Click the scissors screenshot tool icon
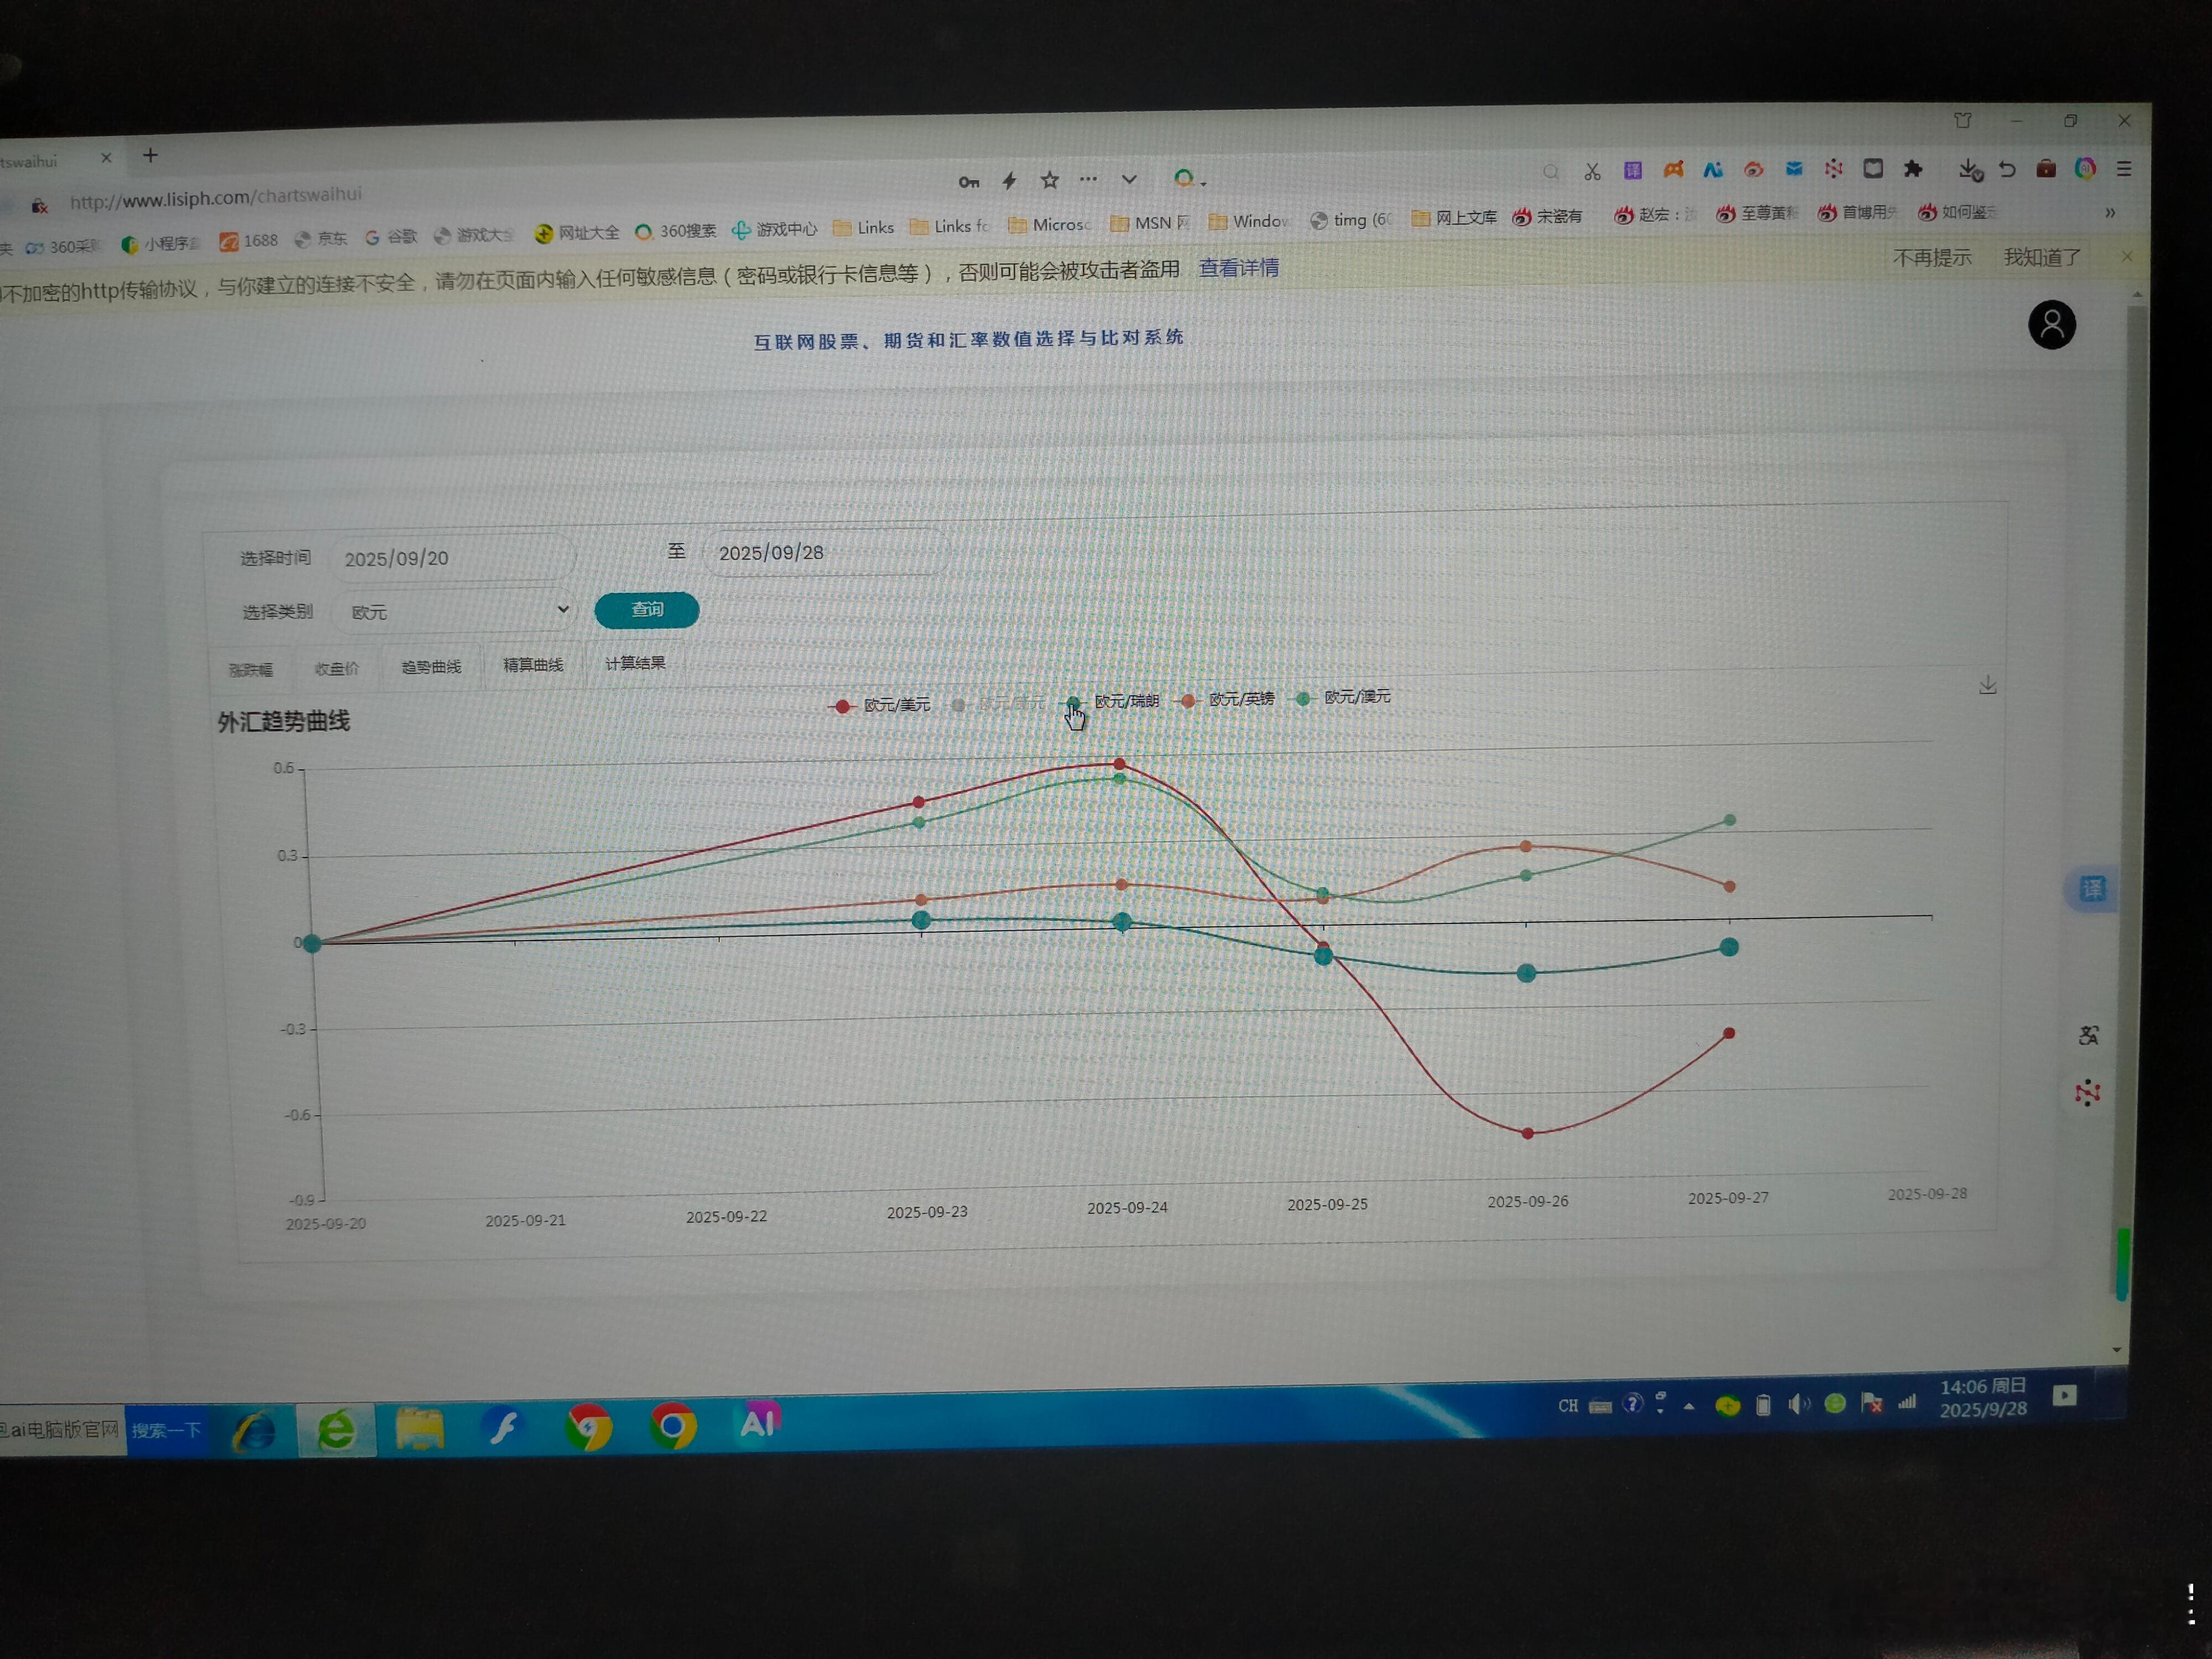This screenshot has width=2212, height=1659. [1592, 171]
